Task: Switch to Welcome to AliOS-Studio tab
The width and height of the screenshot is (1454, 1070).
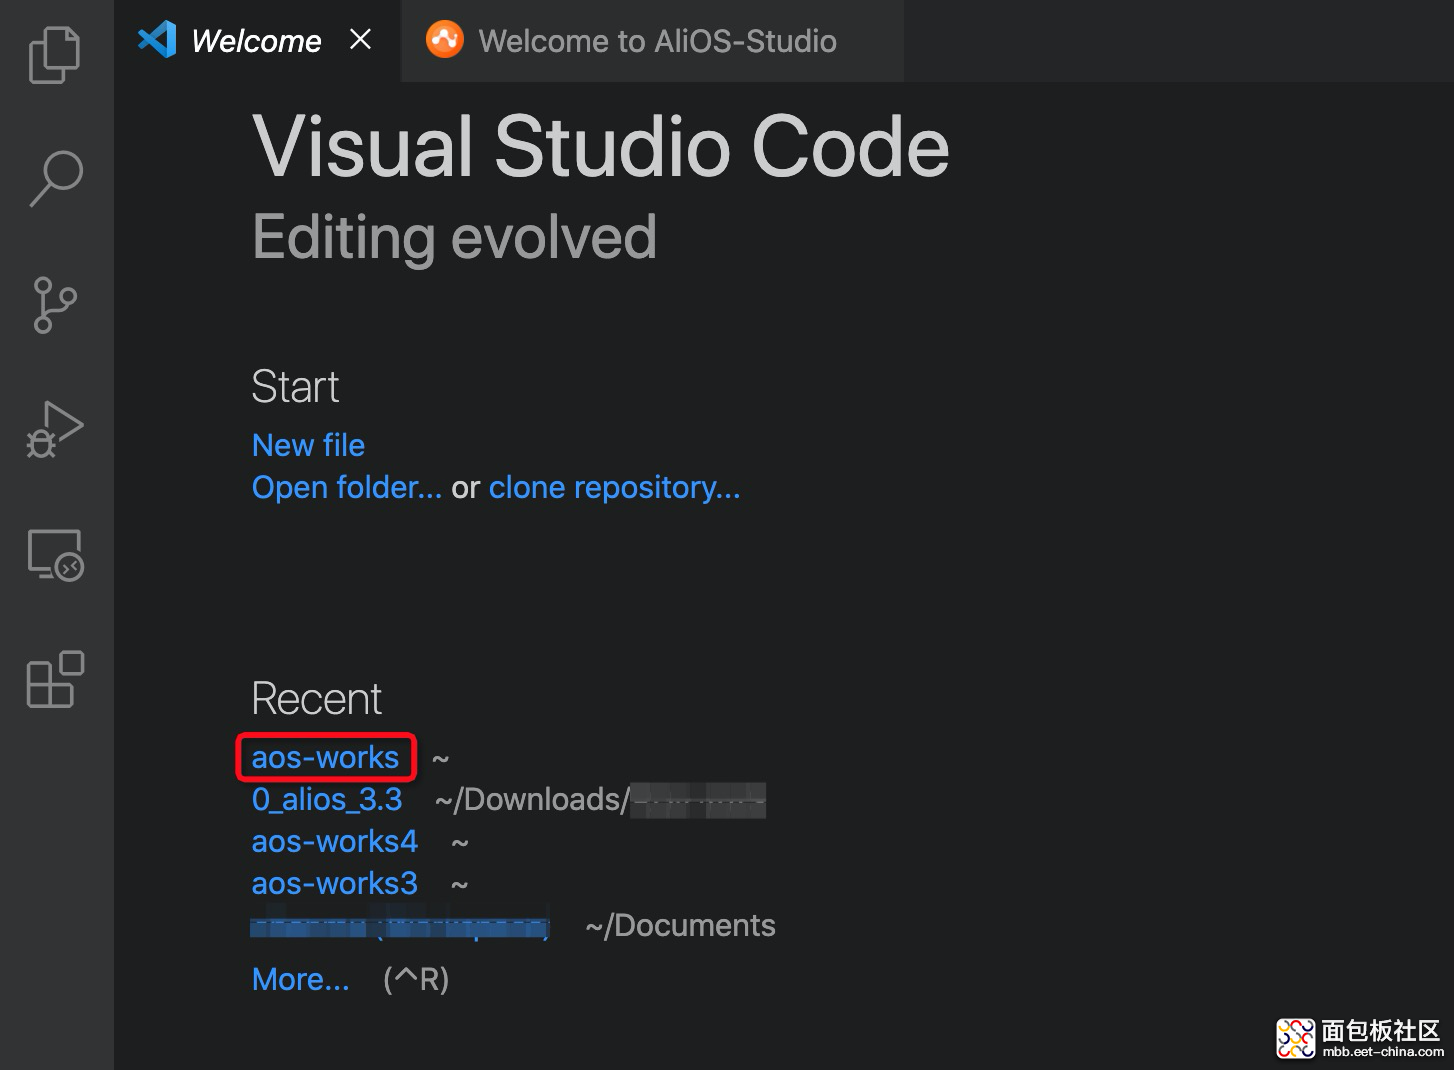Action: (652, 41)
